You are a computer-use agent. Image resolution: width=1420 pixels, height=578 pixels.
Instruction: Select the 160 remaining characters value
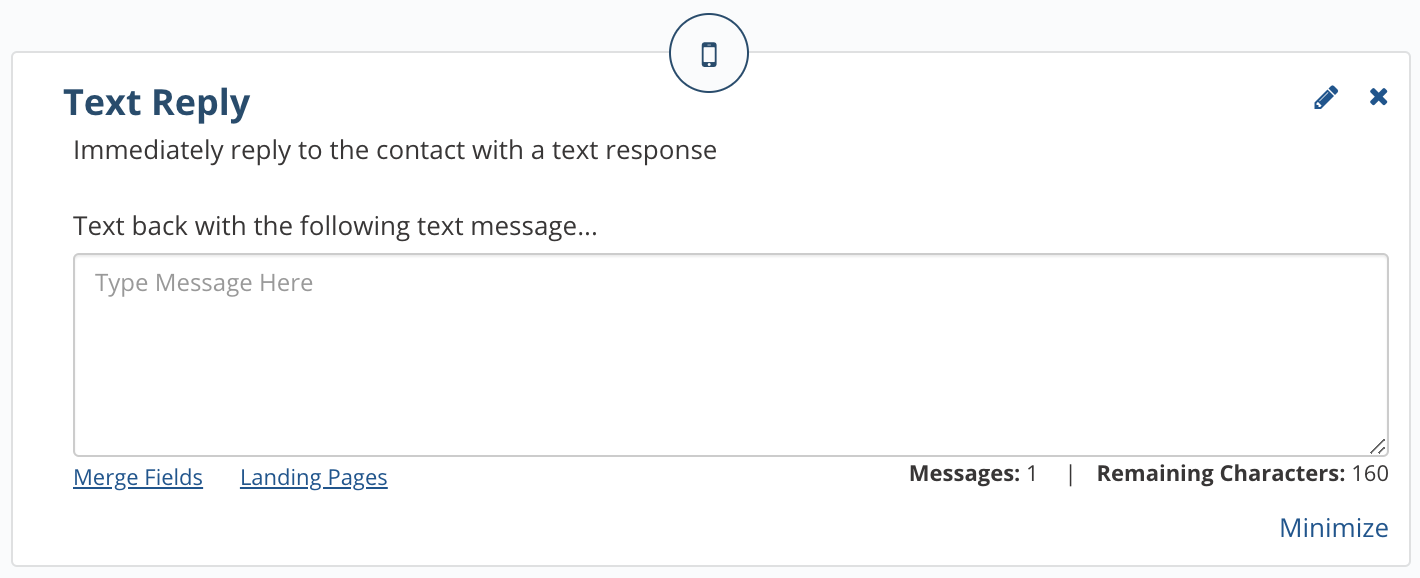(1370, 474)
